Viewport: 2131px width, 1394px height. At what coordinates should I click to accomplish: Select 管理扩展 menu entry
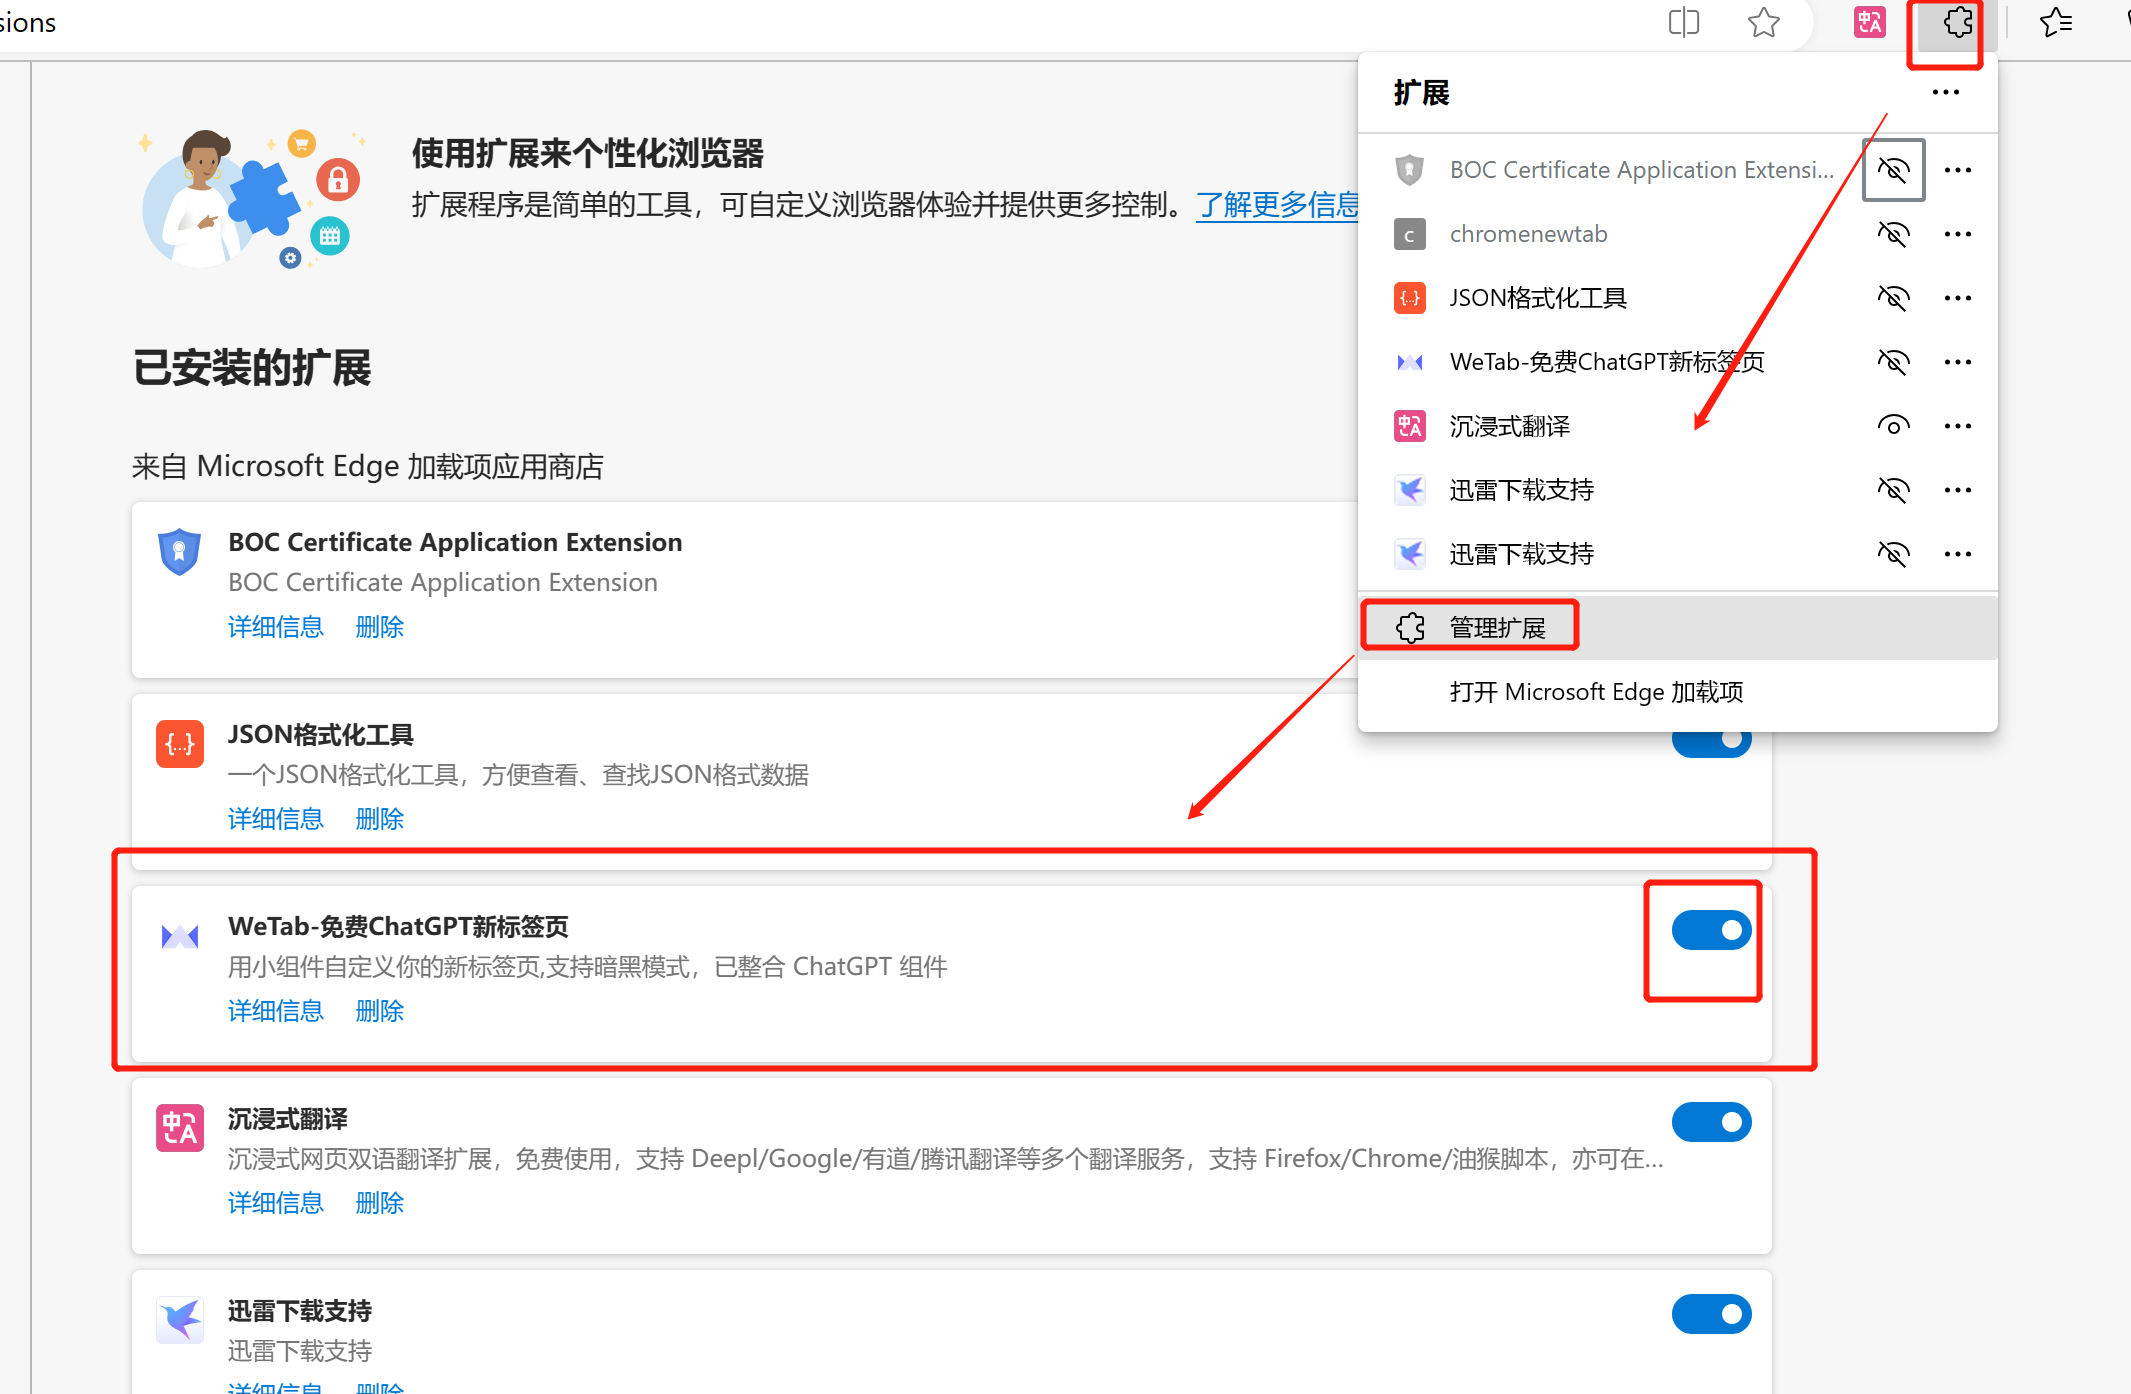pyautogui.click(x=1678, y=628)
